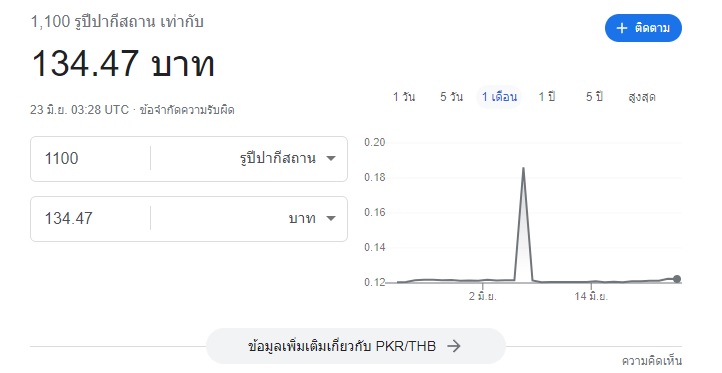Open the Pakistani rupee currency dropdown arrow
The width and height of the screenshot is (722, 373).
point(331,158)
